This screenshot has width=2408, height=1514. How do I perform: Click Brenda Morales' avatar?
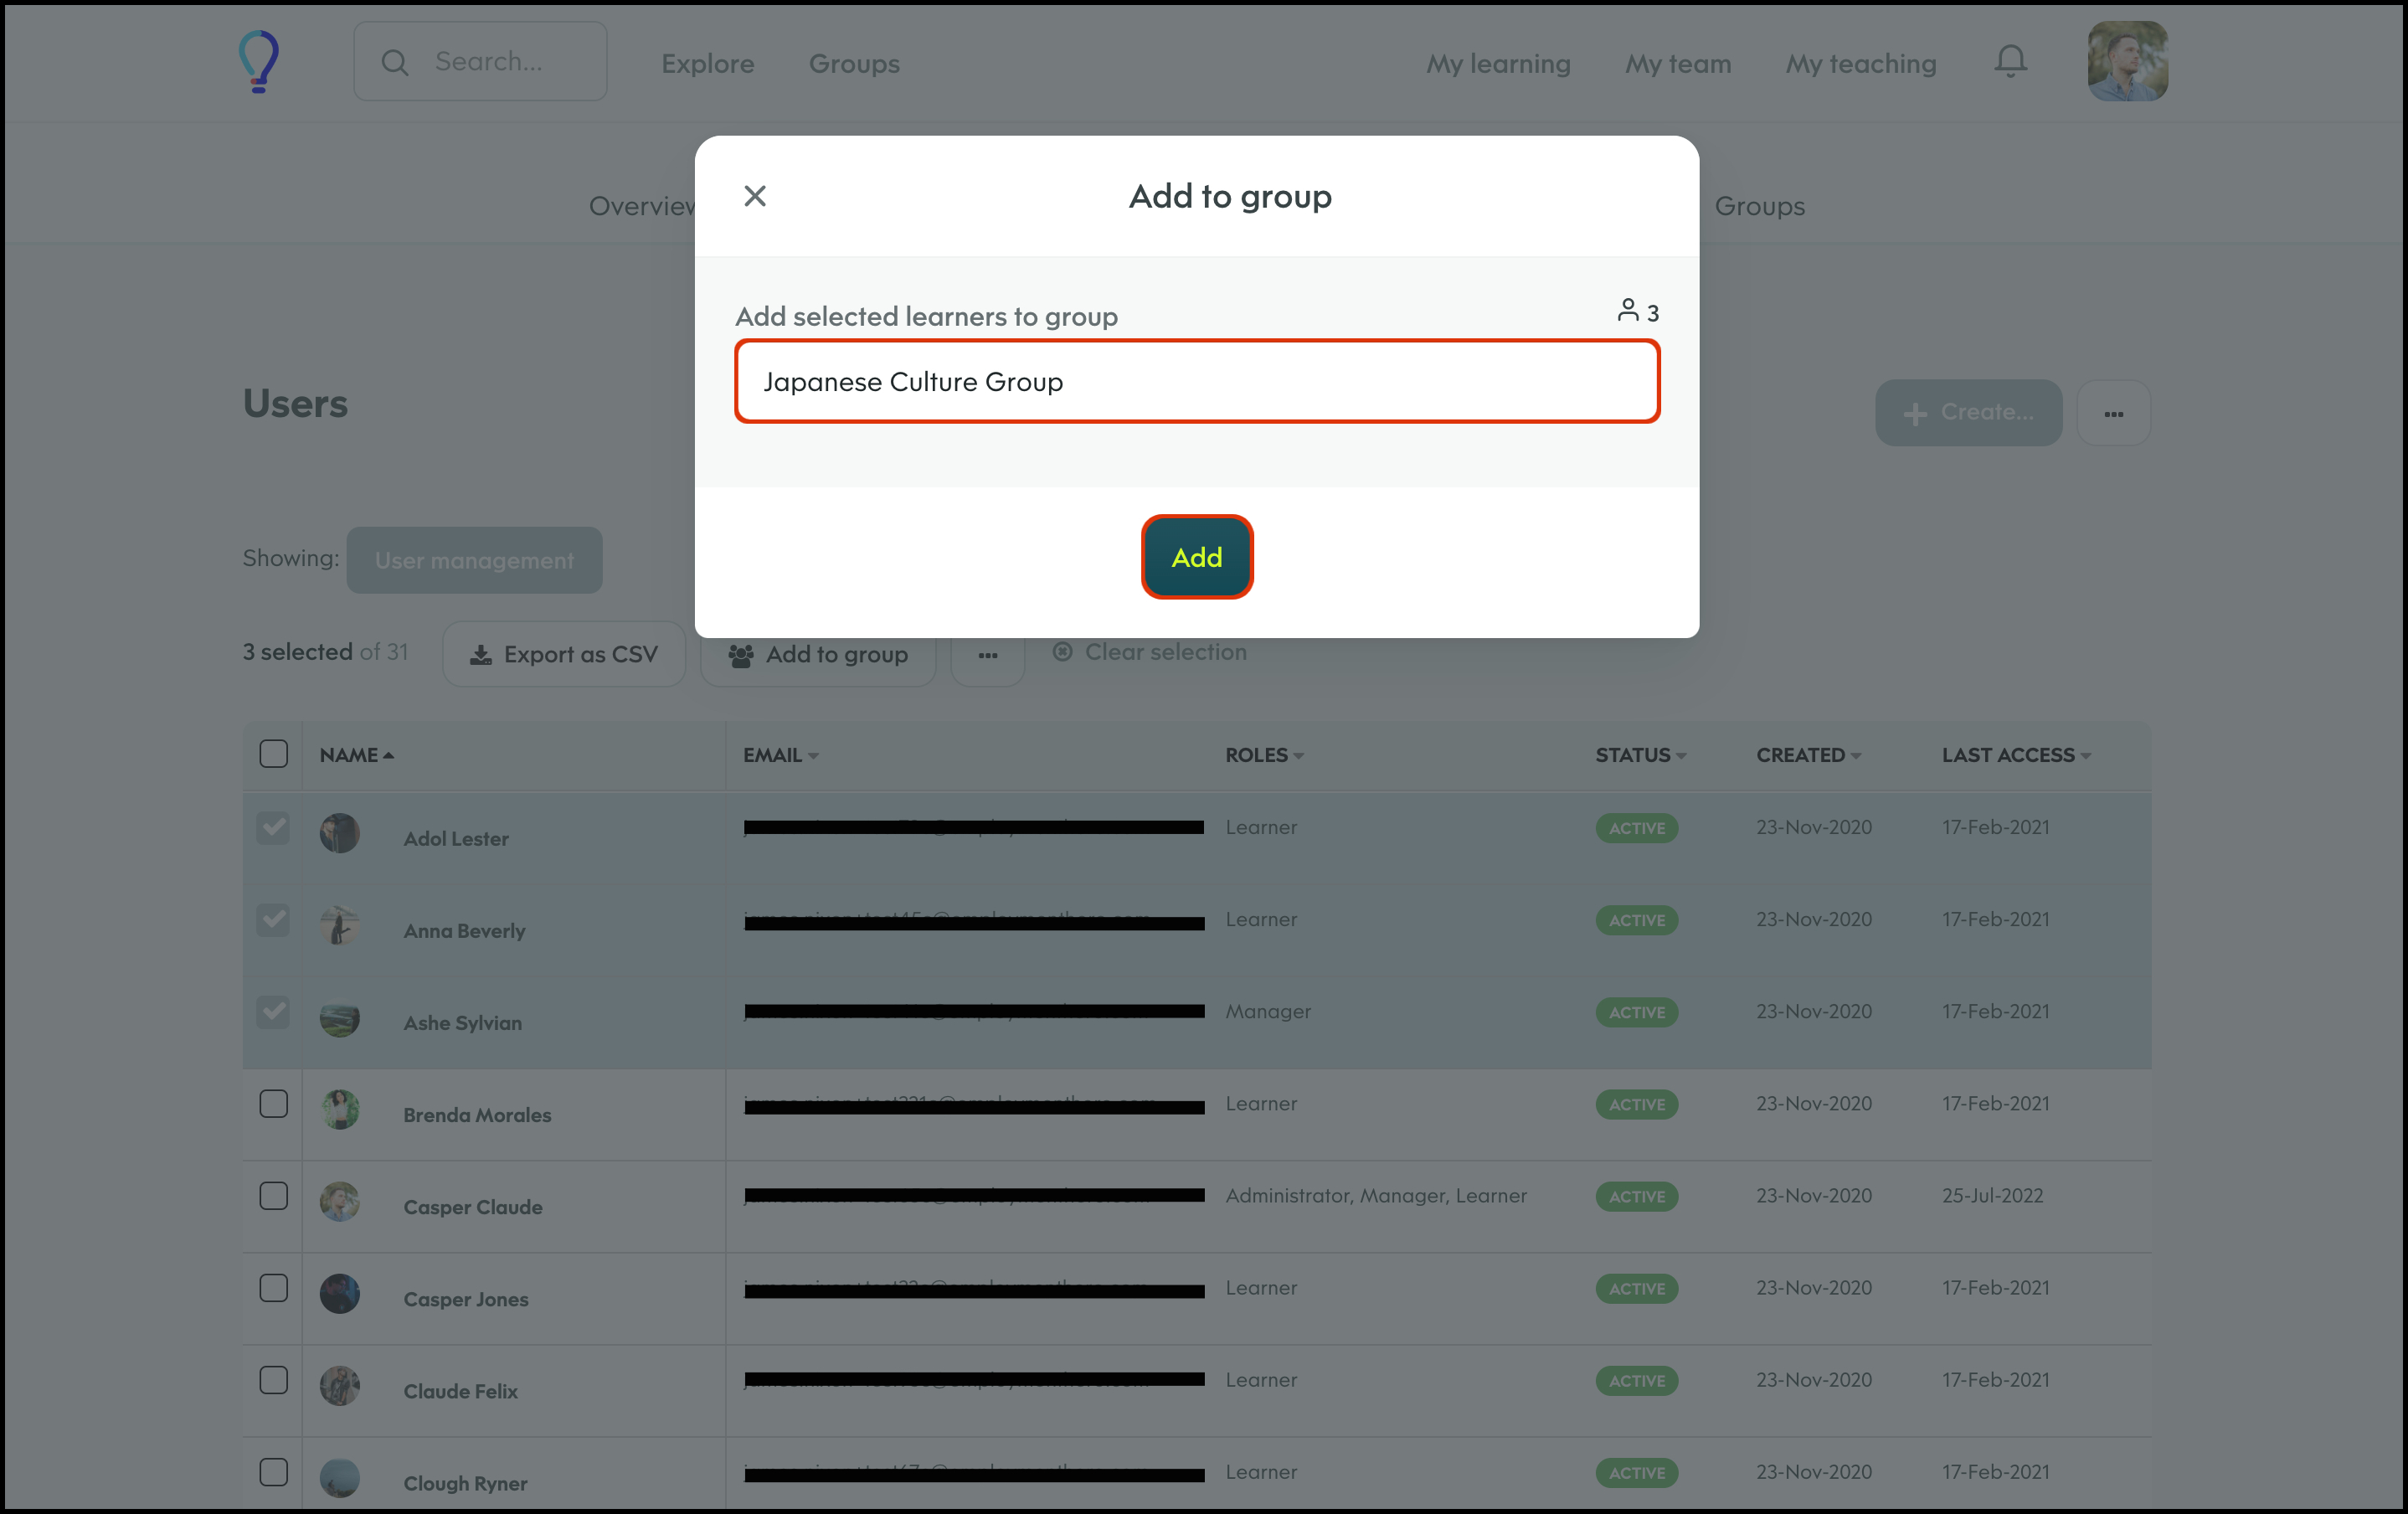point(339,1109)
